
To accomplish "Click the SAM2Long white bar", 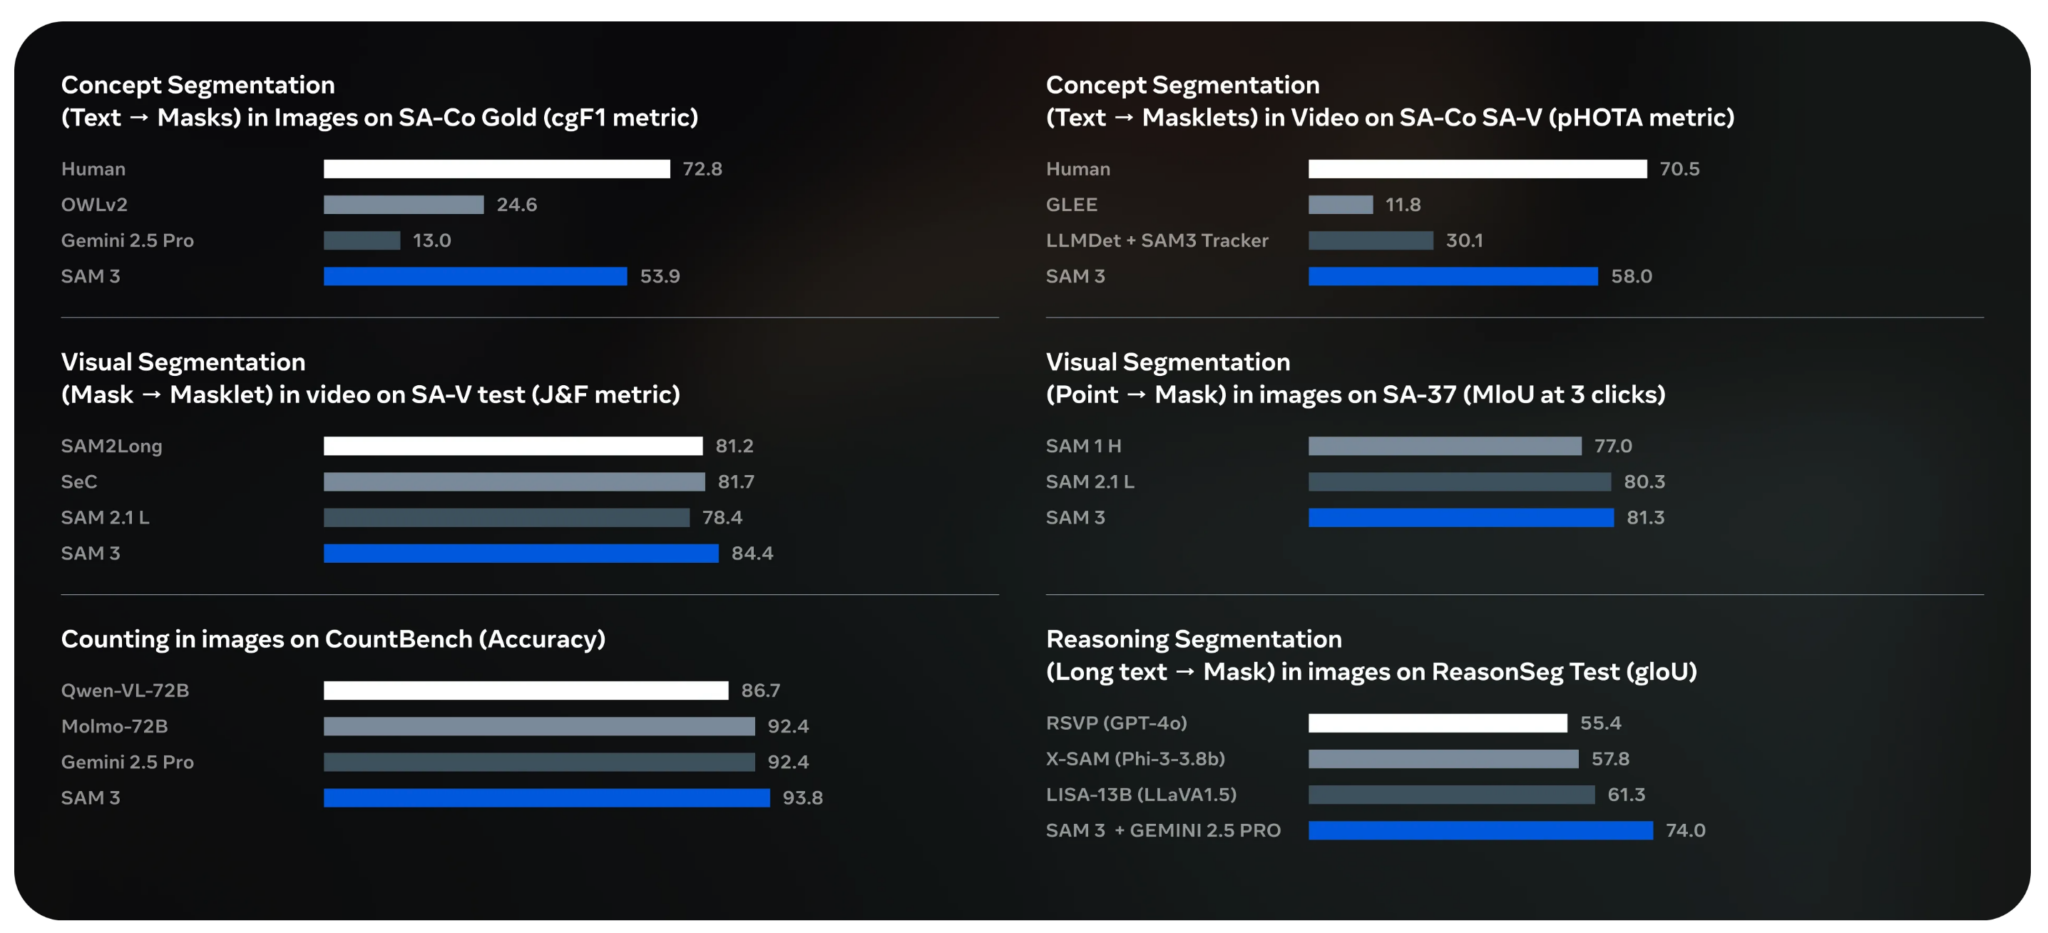I will (513, 446).
